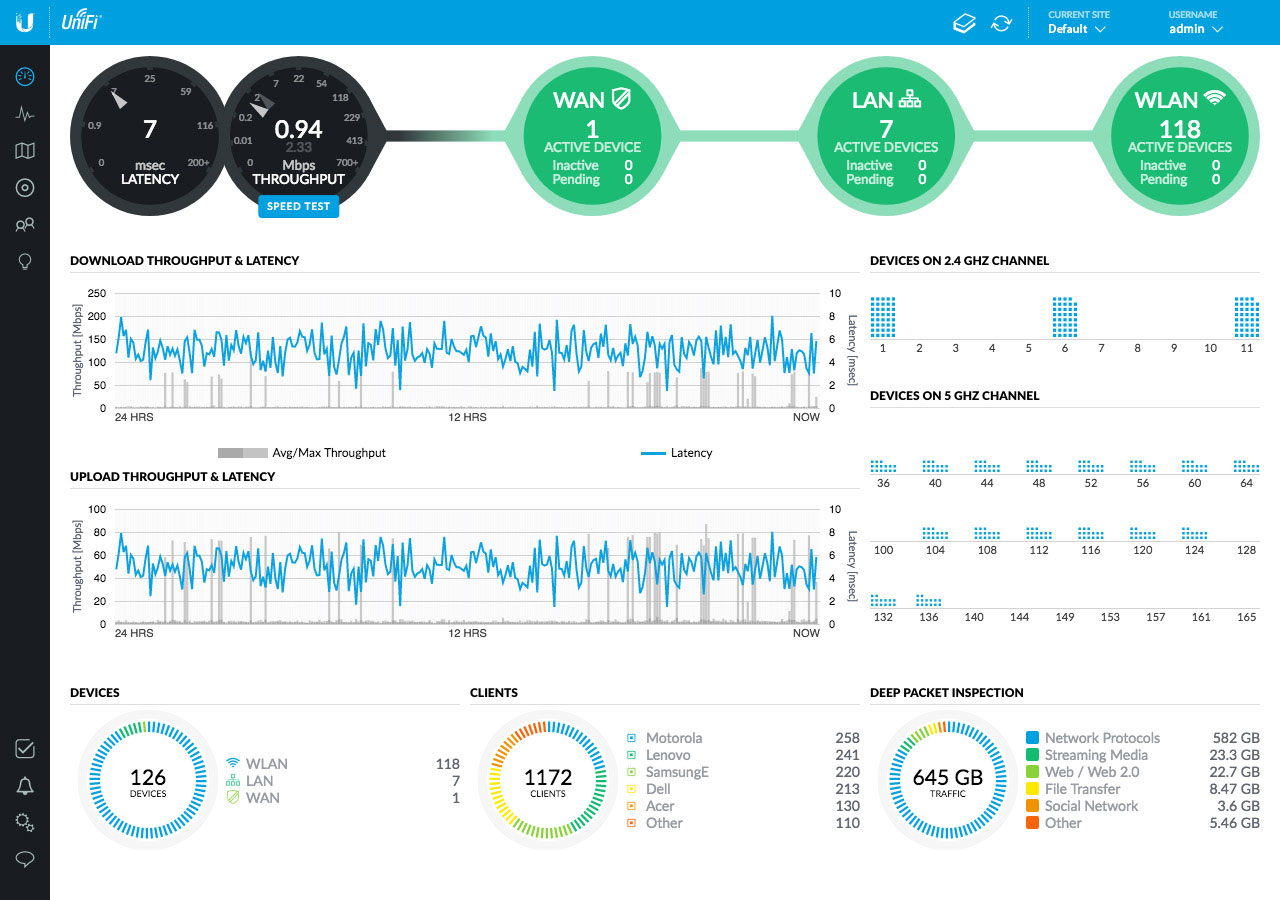The width and height of the screenshot is (1280, 900).
Task: Click the File Transfer color swatch
Action: point(1033,789)
